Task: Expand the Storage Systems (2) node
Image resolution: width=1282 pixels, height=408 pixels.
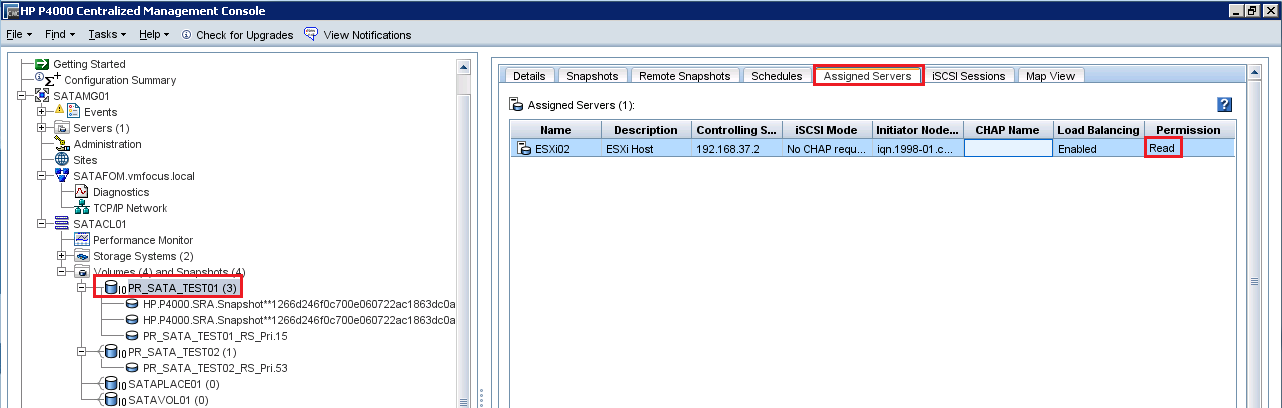Action: [x=62, y=256]
